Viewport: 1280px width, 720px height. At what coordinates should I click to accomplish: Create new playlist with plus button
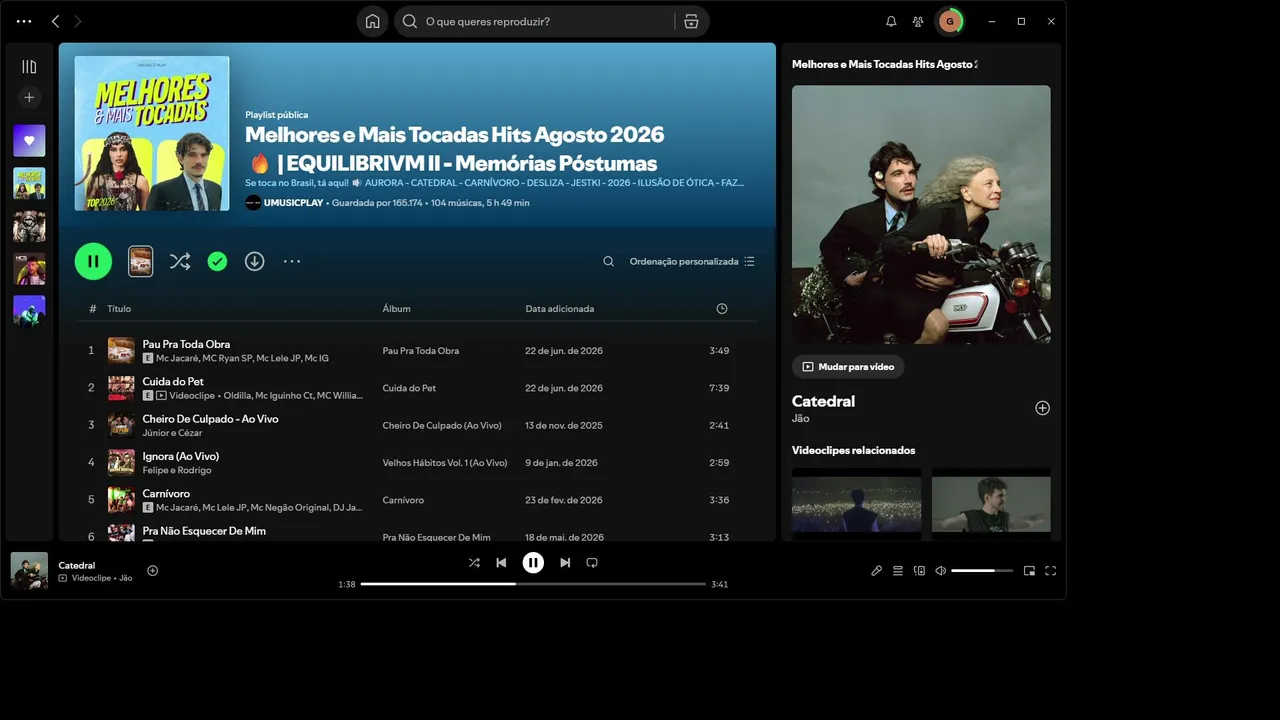29,97
